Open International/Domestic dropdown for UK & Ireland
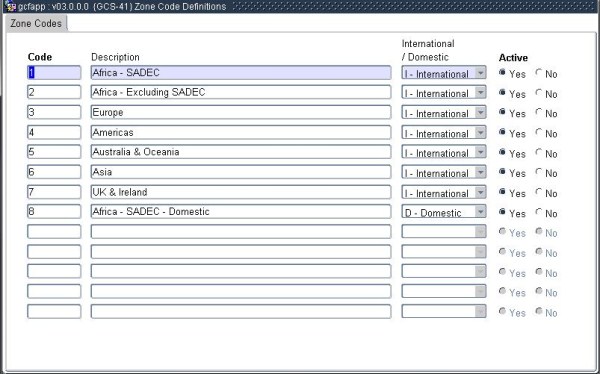 [x=444, y=192]
